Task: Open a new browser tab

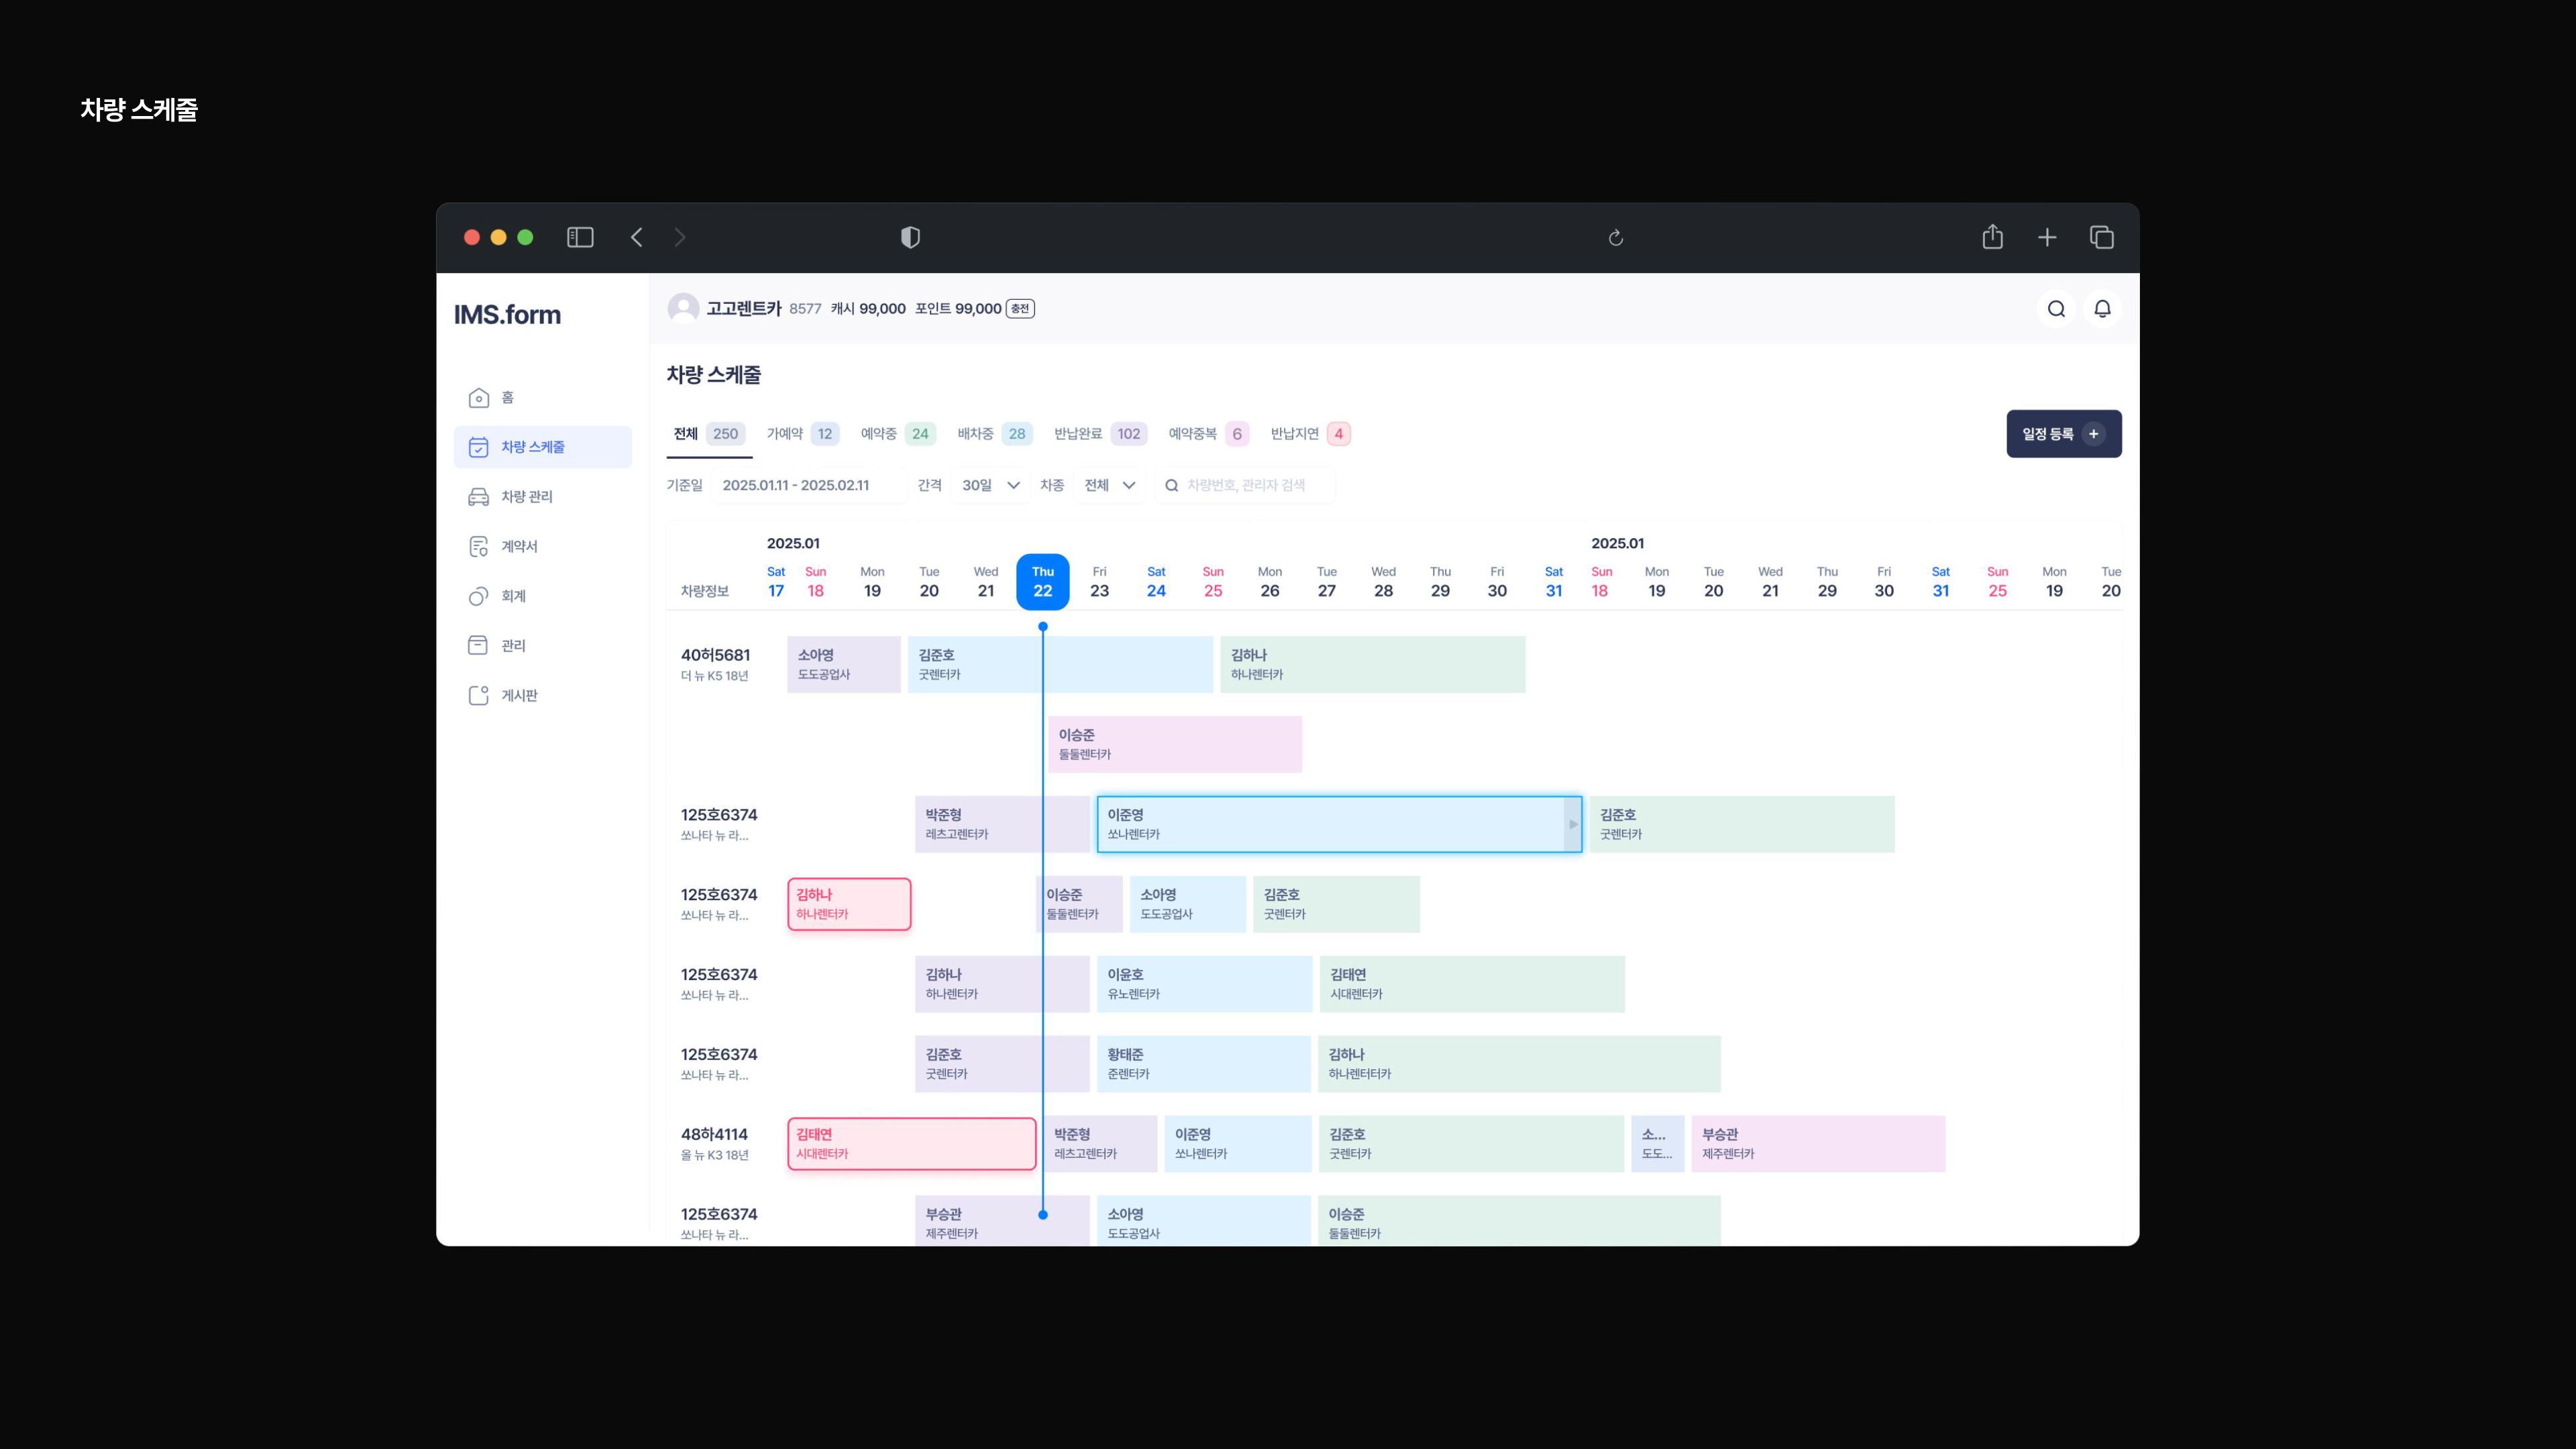Action: click(2047, 237)
